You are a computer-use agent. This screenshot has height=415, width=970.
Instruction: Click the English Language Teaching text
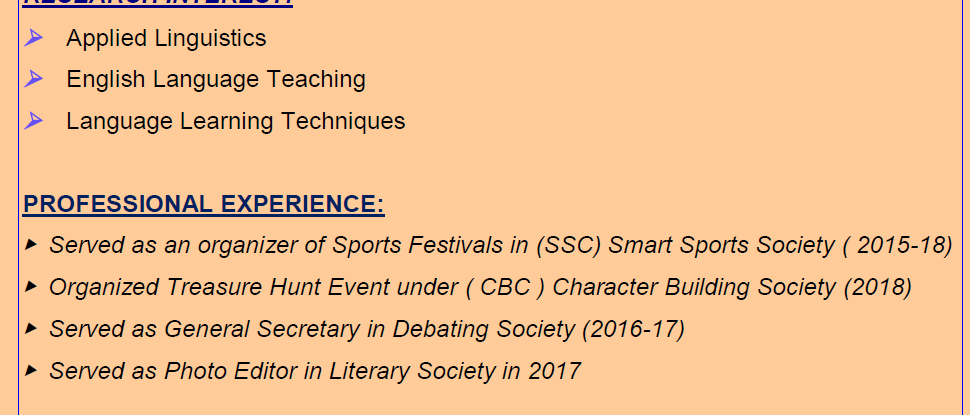pyautogui.click(x=216, y=79)
